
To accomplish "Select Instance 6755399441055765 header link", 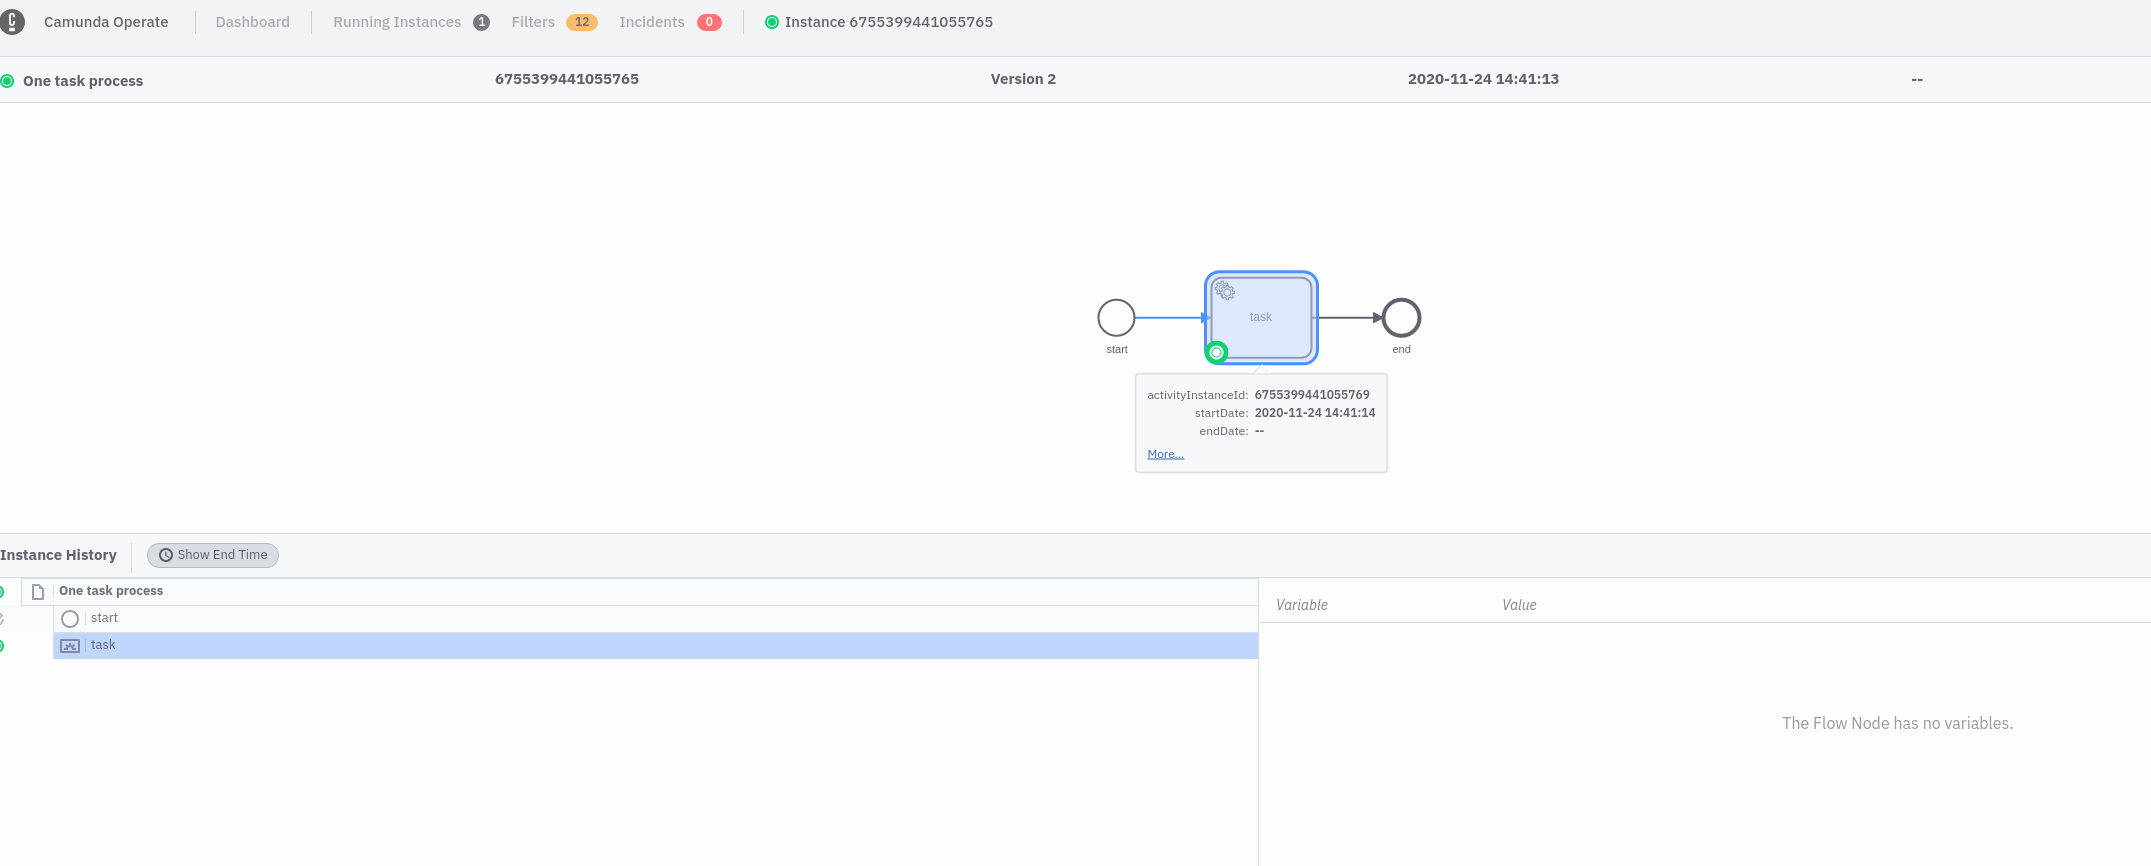I will 888,22.
